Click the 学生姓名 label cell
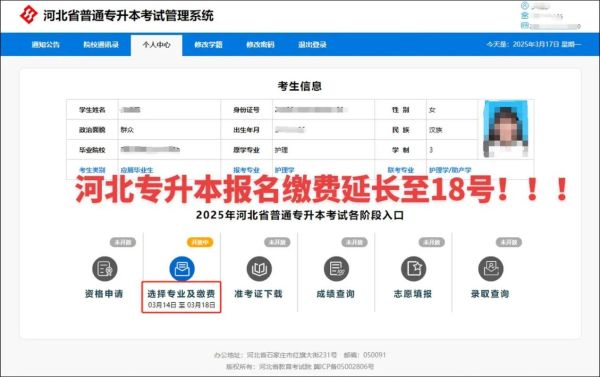This screenshot has width=600, height=377. pyautogui.click(x=92, y=110)
